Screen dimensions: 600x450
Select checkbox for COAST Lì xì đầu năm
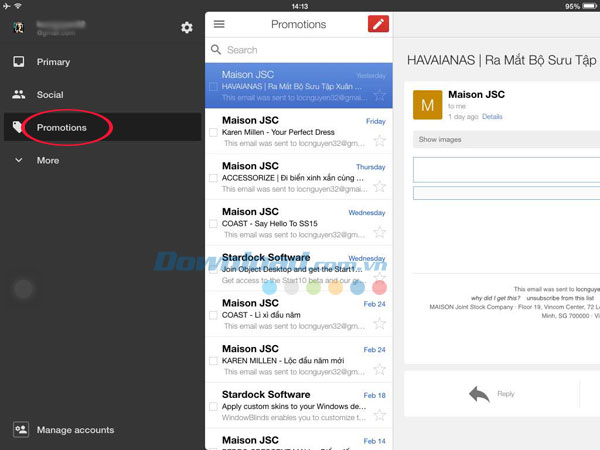click(214, 315)
